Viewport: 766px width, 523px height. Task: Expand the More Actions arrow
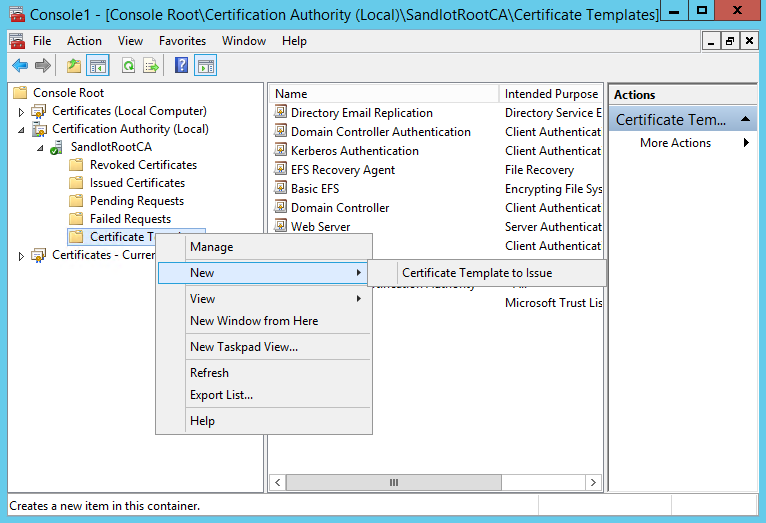746,143
